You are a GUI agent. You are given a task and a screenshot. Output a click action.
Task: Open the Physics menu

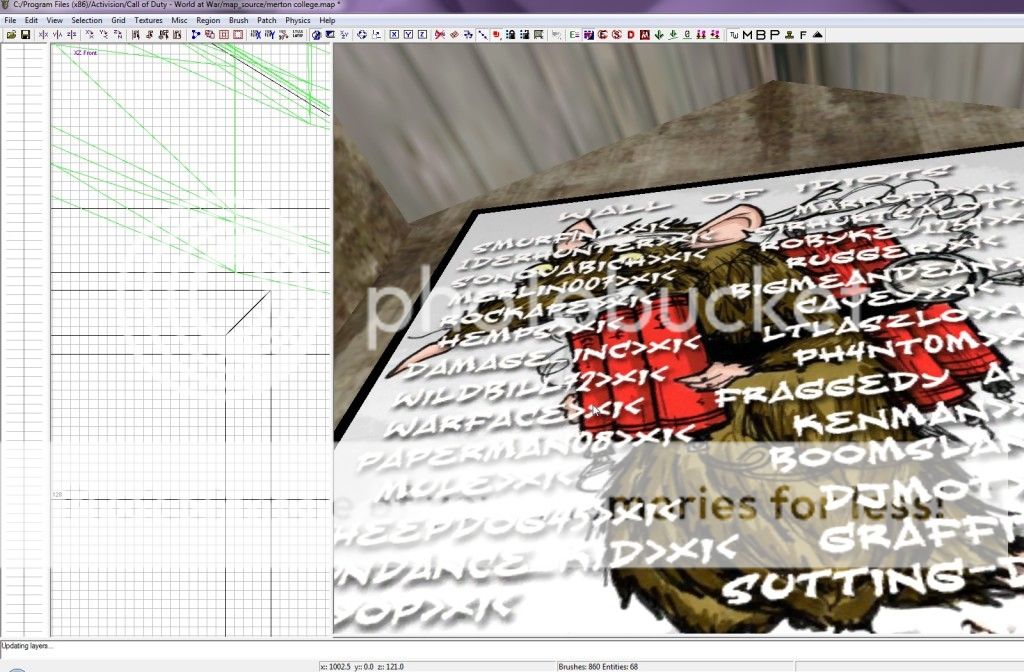click(x=298, y=20)
